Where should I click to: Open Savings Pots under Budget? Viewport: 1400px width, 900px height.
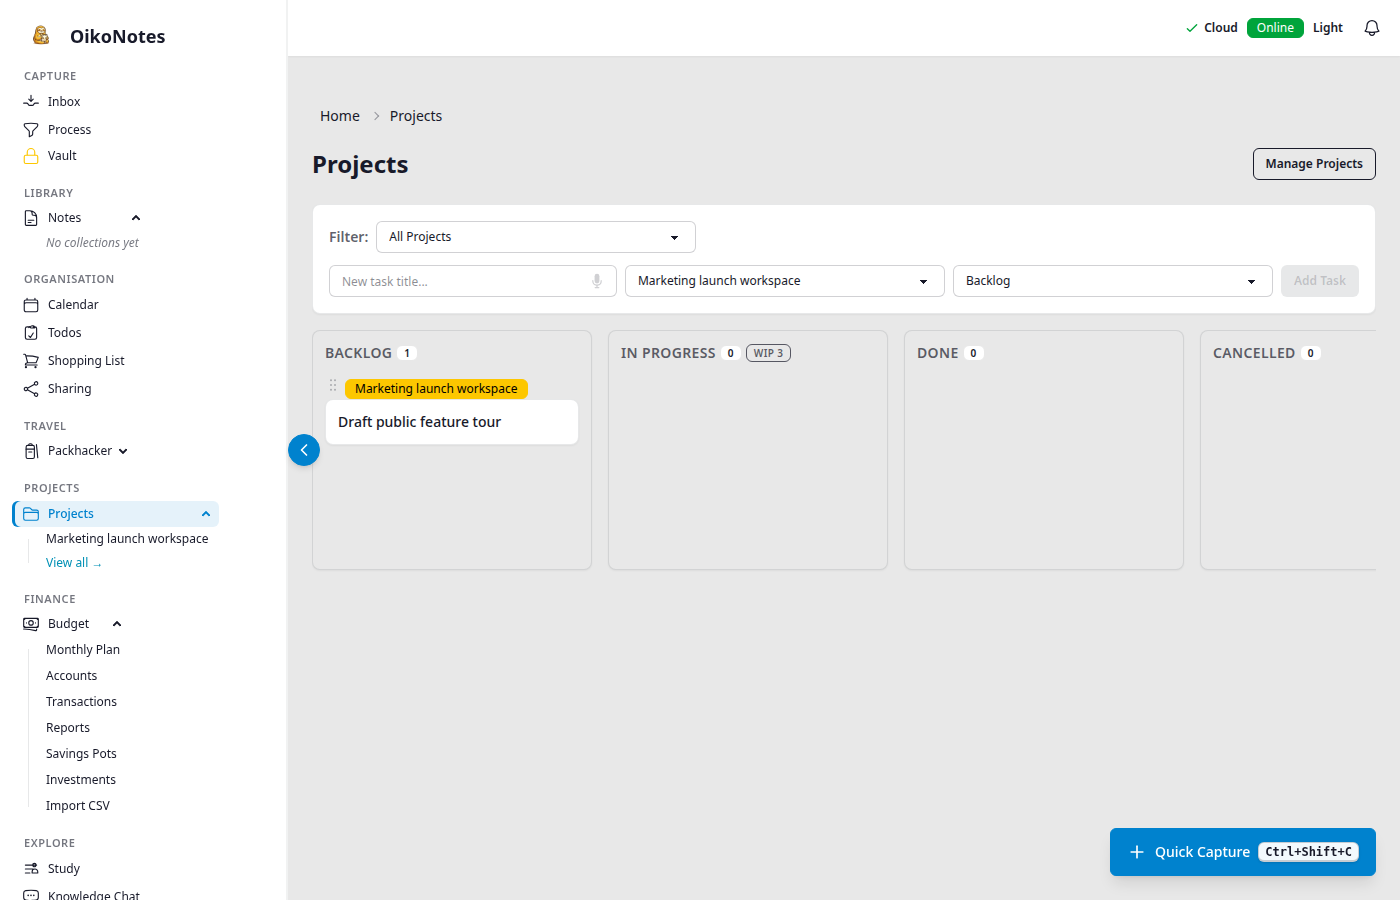point(81,754)
